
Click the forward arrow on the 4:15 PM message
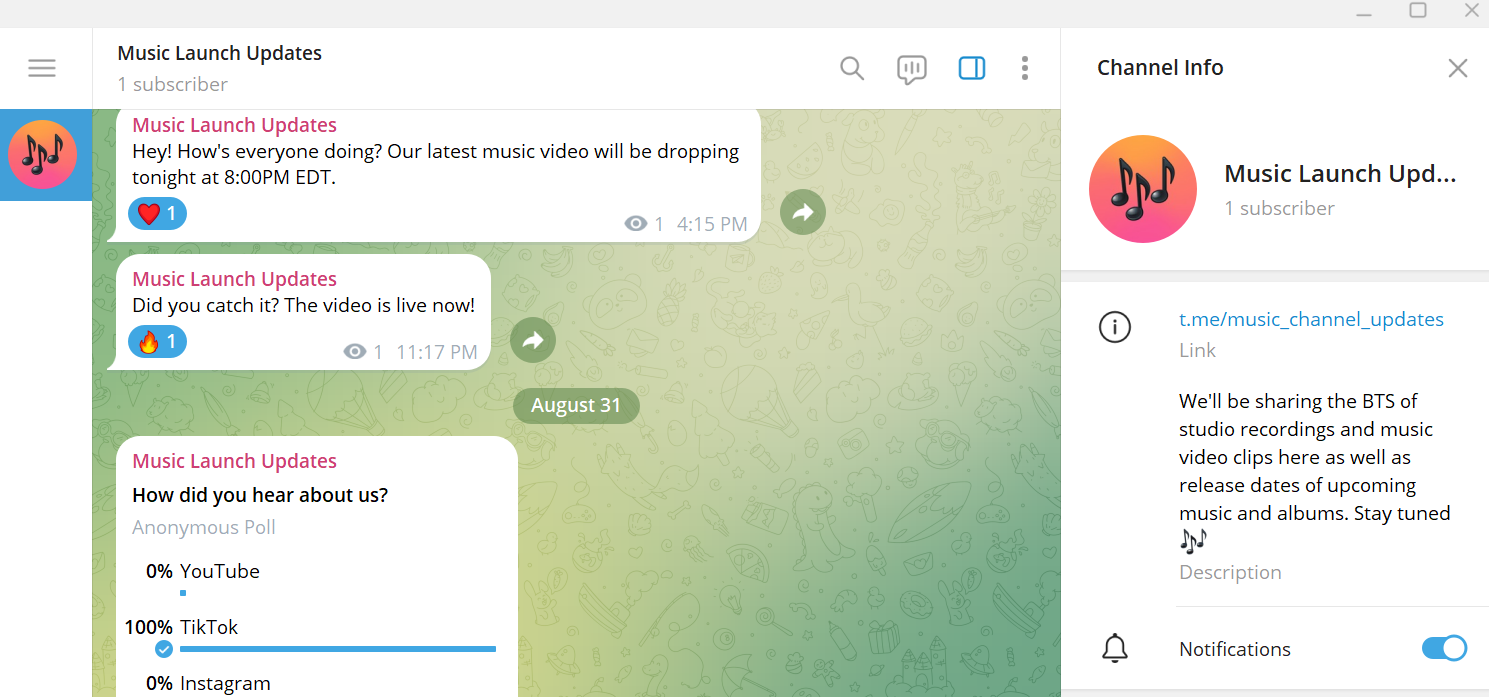click(x=802, y=212)
